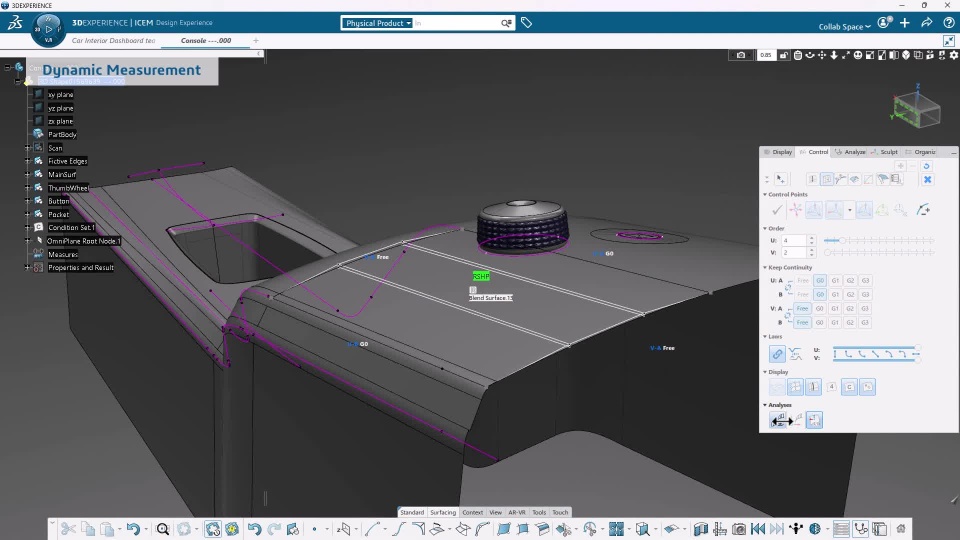Click the tag icon beside search bar
This screenshot has height=540, width=960.
(x=526, y=23)
